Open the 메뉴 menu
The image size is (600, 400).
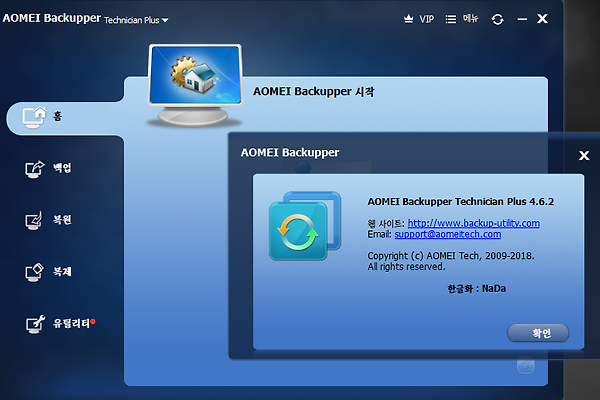(462, 19)
